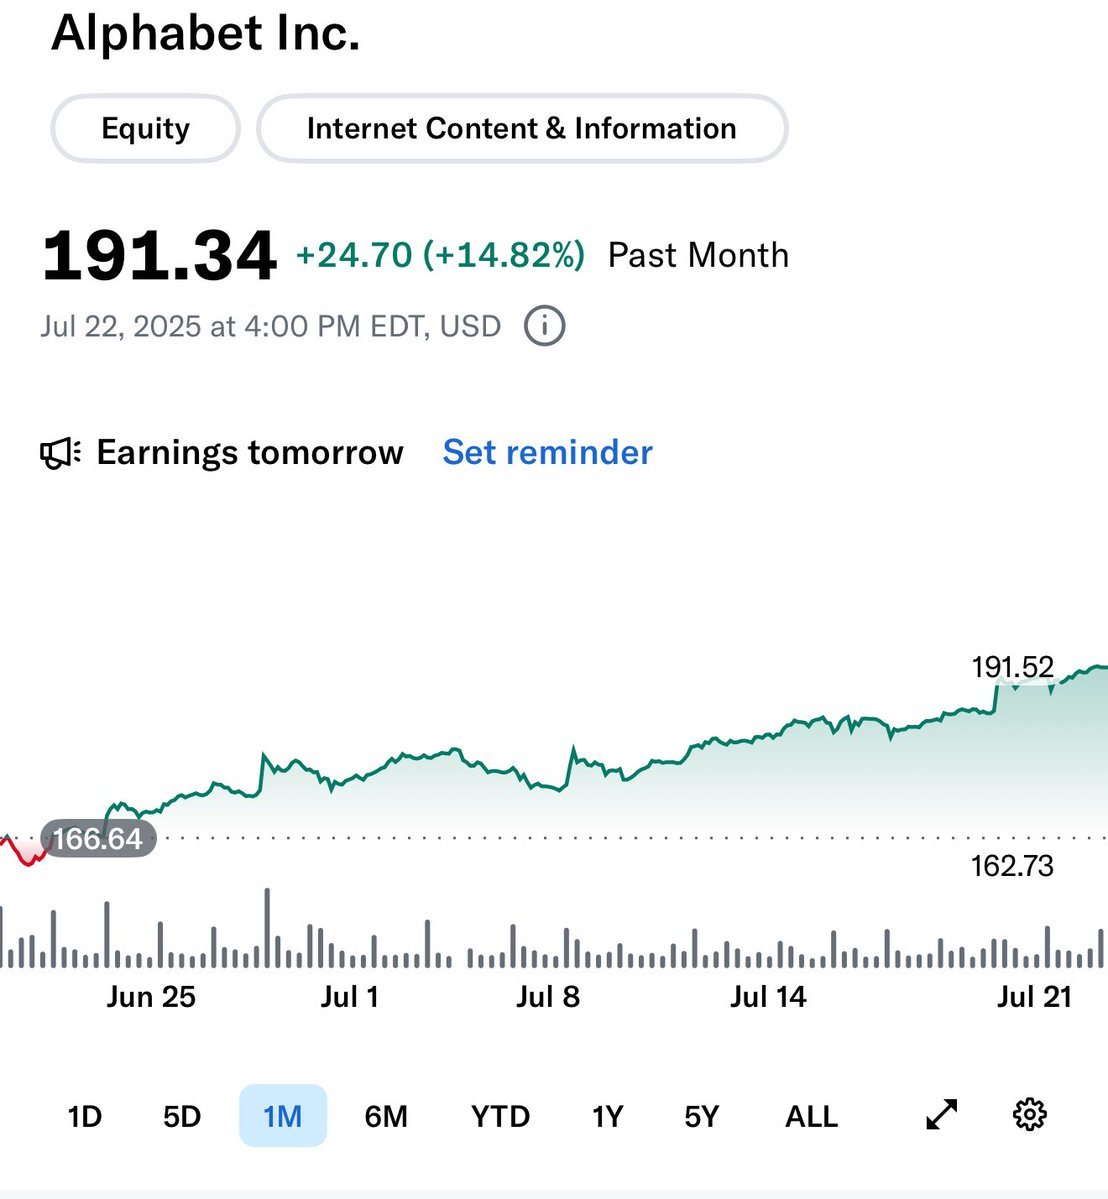Tap the Set reminder link

tap(548, 452)
